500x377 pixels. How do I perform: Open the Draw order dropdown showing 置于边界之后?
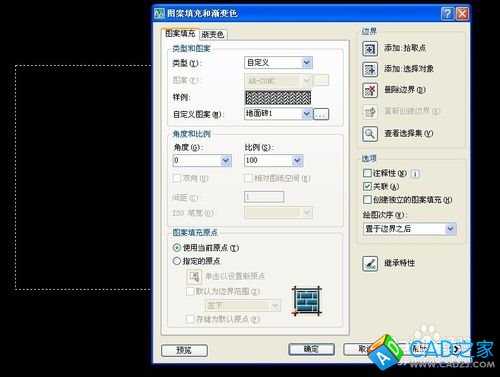point(409,229)
